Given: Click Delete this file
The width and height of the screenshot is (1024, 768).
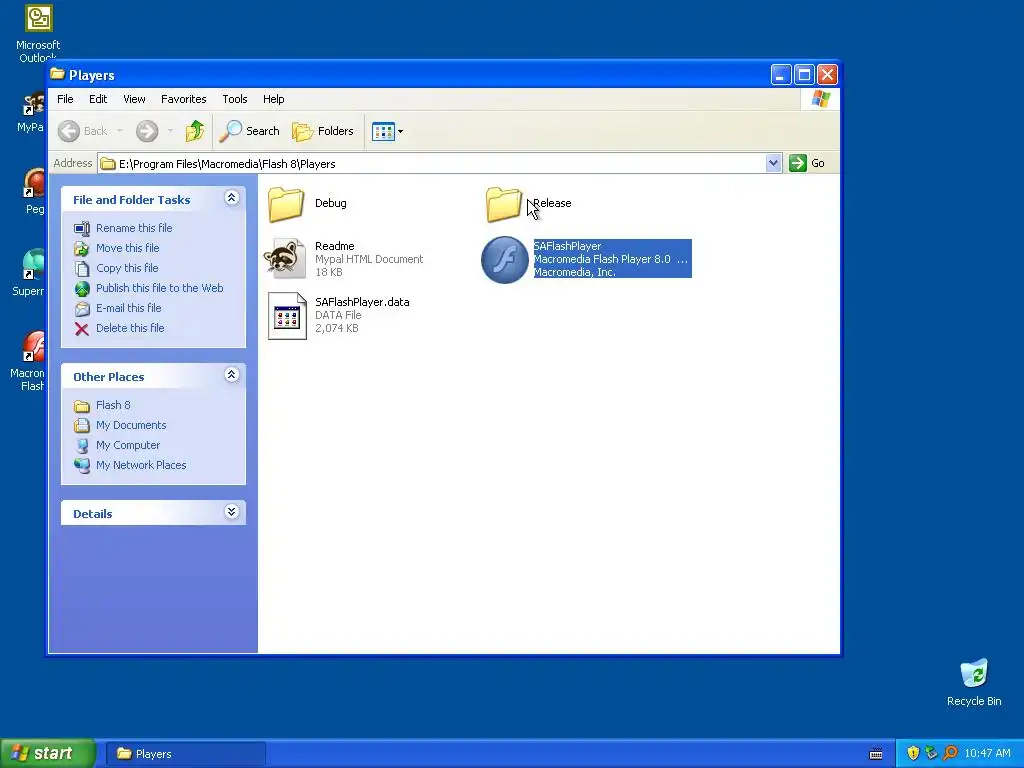Looking at the screenshot, I should (130, 328).
